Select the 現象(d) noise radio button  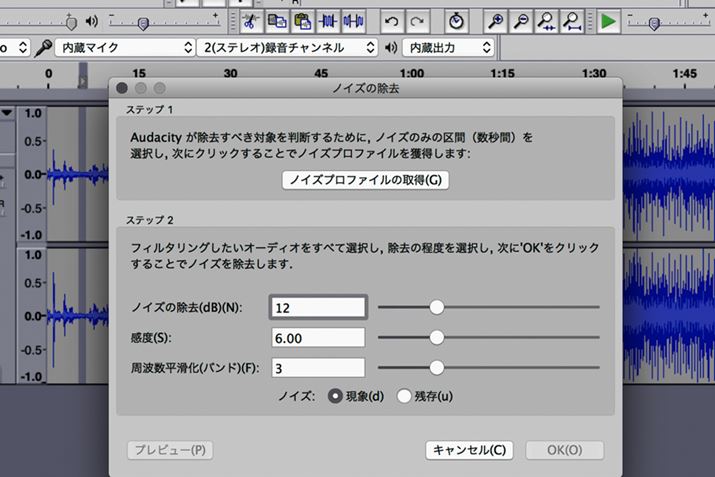coord(336,396)
